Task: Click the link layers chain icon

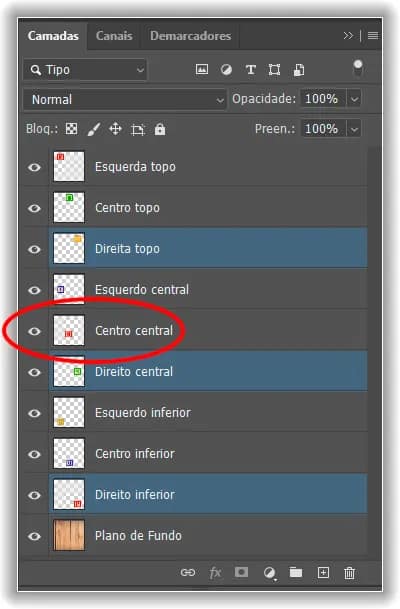Action: point(188,572)
